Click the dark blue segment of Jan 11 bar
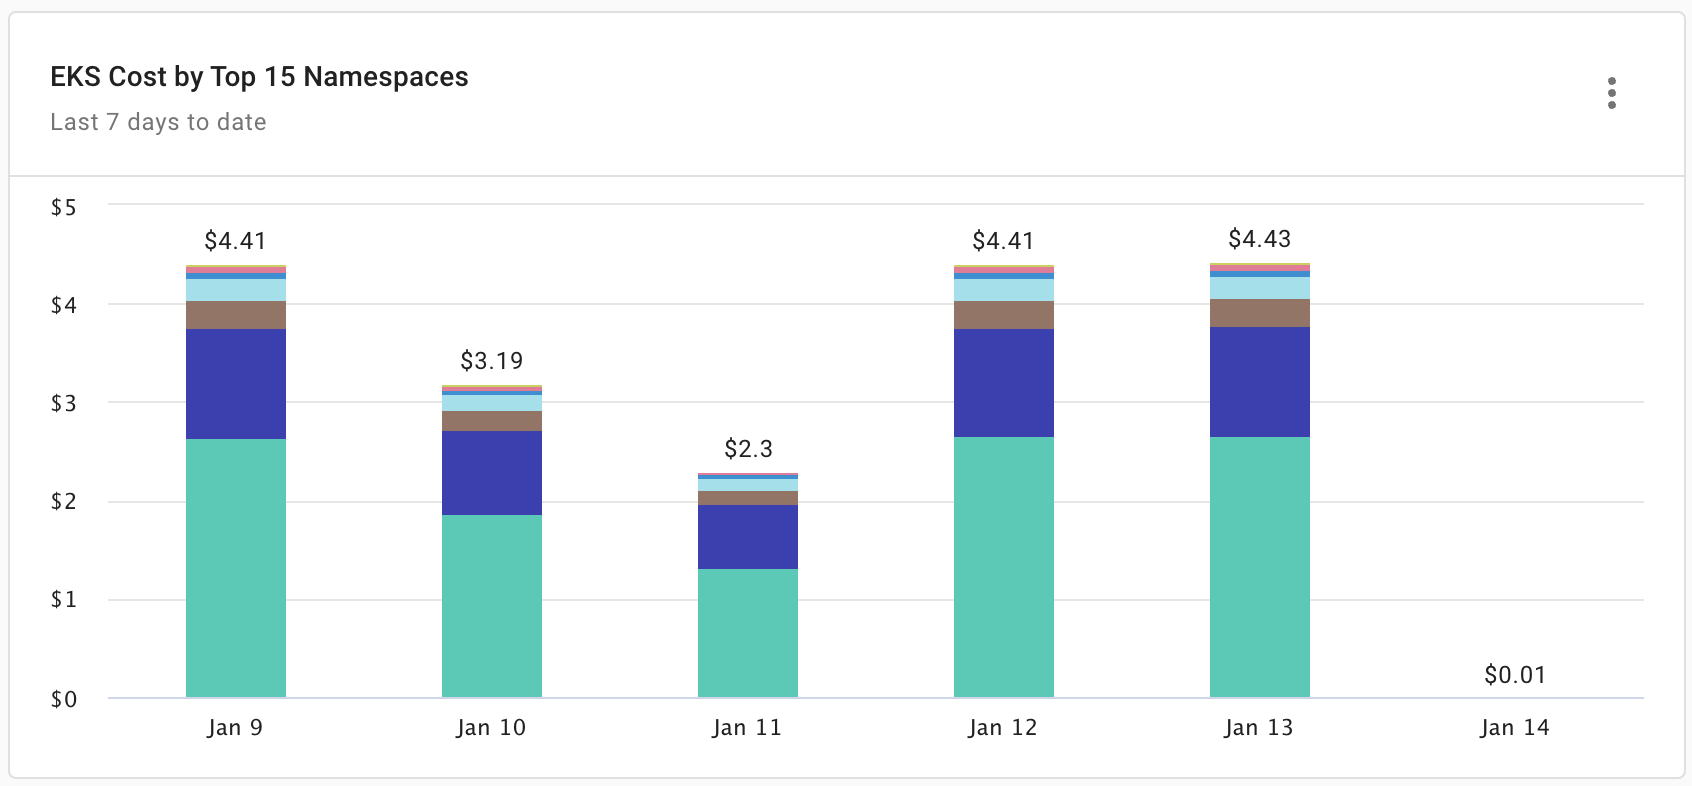This screenshot has width=1692, height=786. coord(748,537)
